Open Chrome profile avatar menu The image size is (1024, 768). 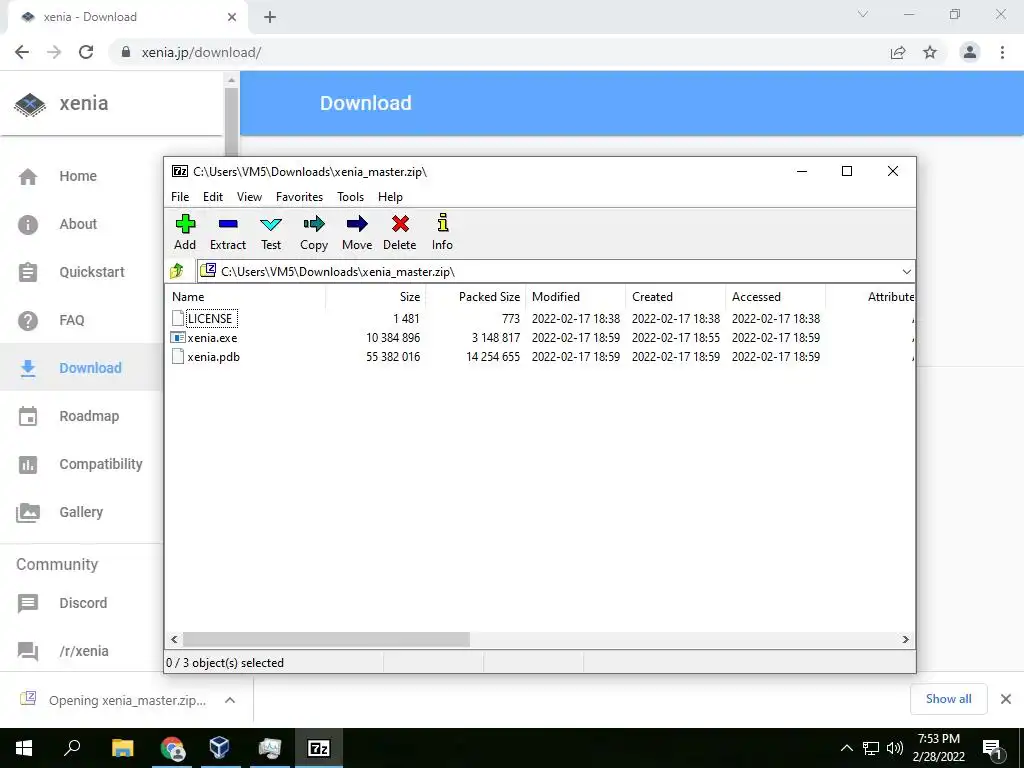pos(970,52)
